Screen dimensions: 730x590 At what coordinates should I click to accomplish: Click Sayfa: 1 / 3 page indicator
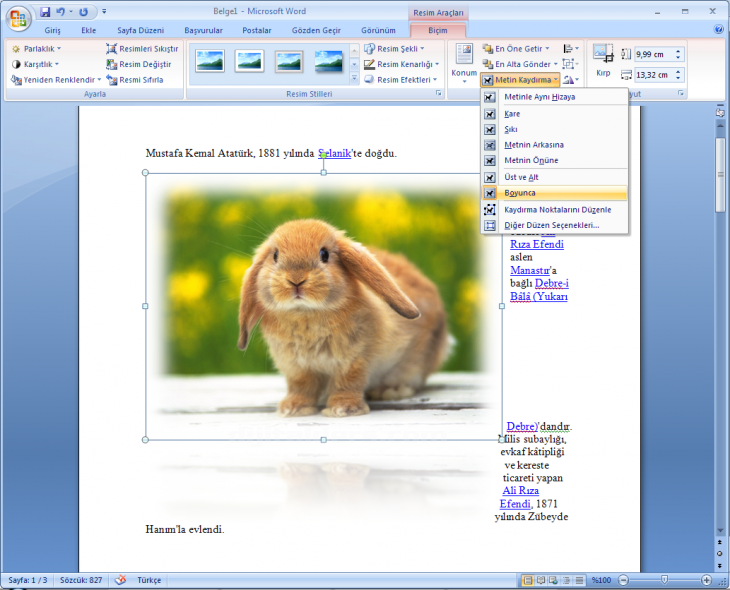coord(28,580)
